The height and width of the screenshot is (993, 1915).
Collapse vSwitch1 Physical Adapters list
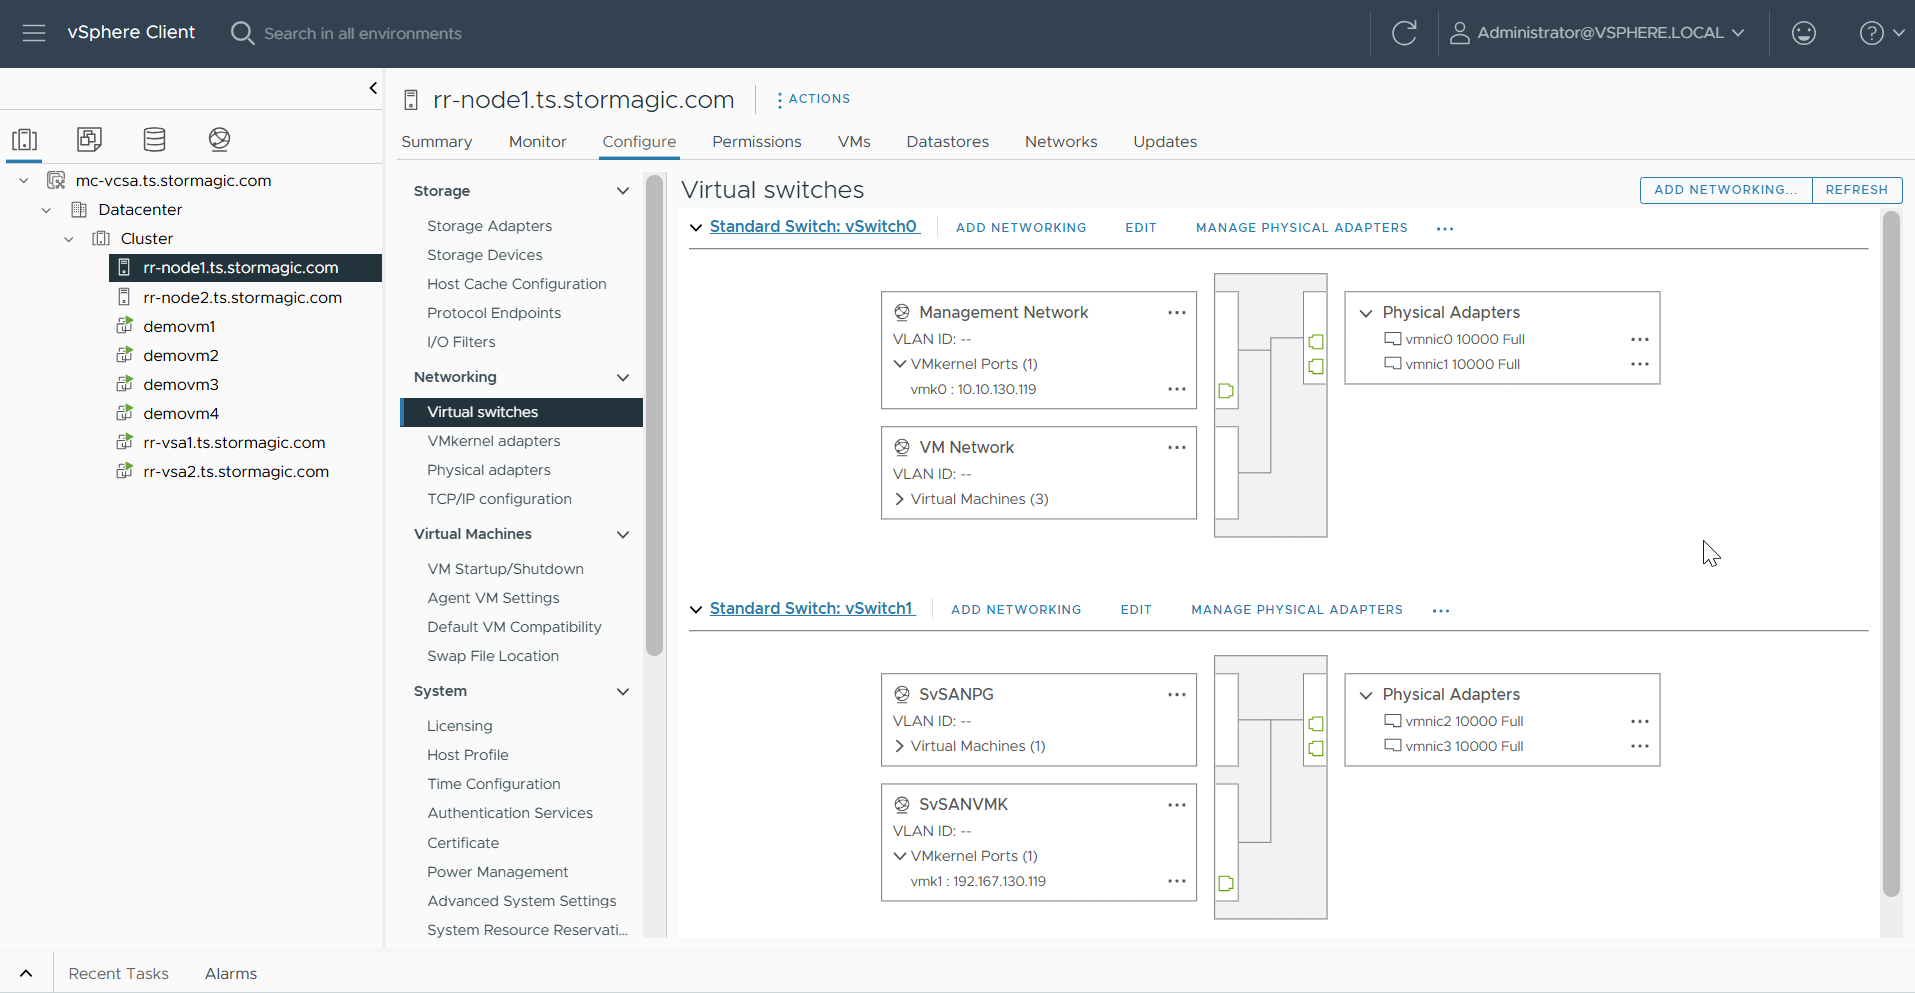(x=1366, y=695)
